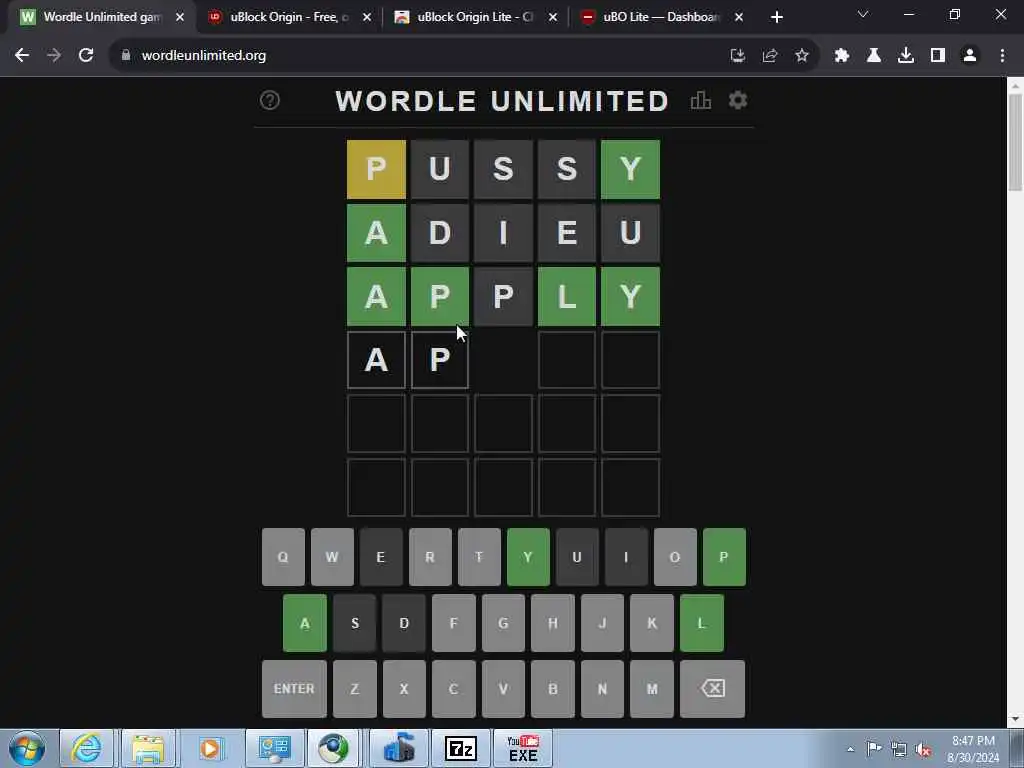The width and height of the screenshot is (1024, 768).
Task: Toggle the side panel icon
Action: tap(938, 56)
